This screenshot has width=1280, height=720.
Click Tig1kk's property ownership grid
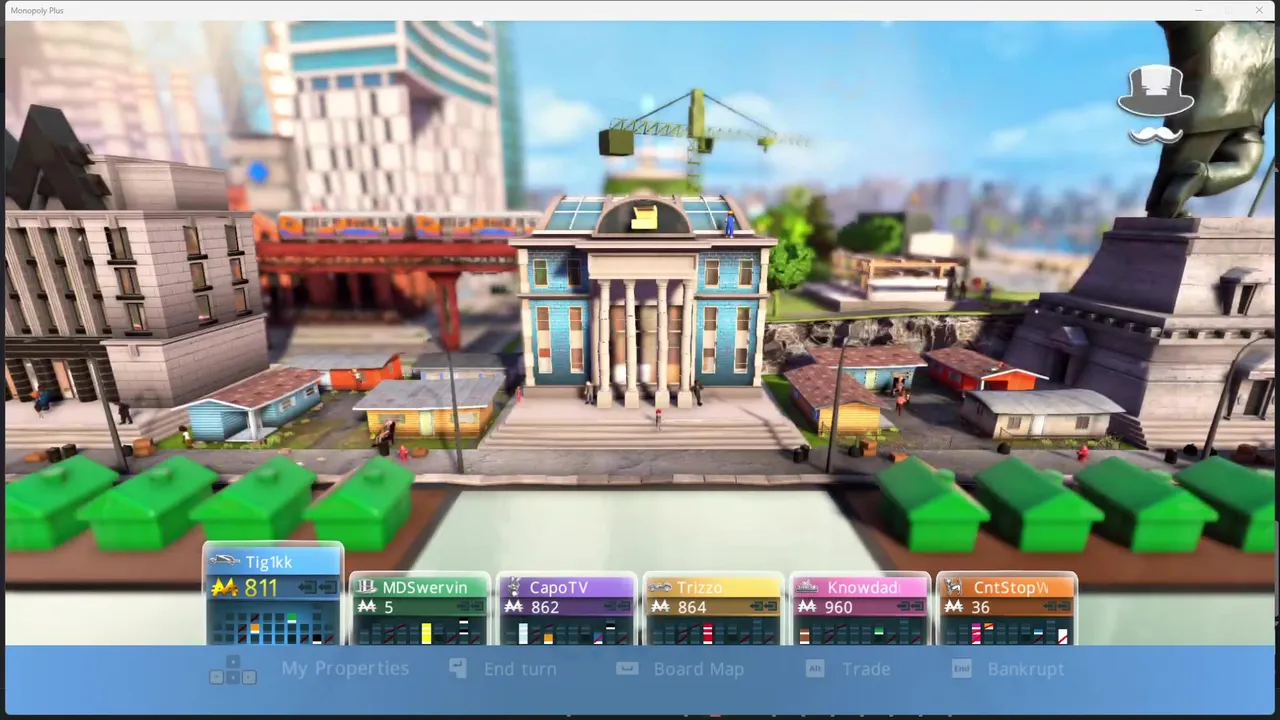pyautogui.click(x=273, y=624)
